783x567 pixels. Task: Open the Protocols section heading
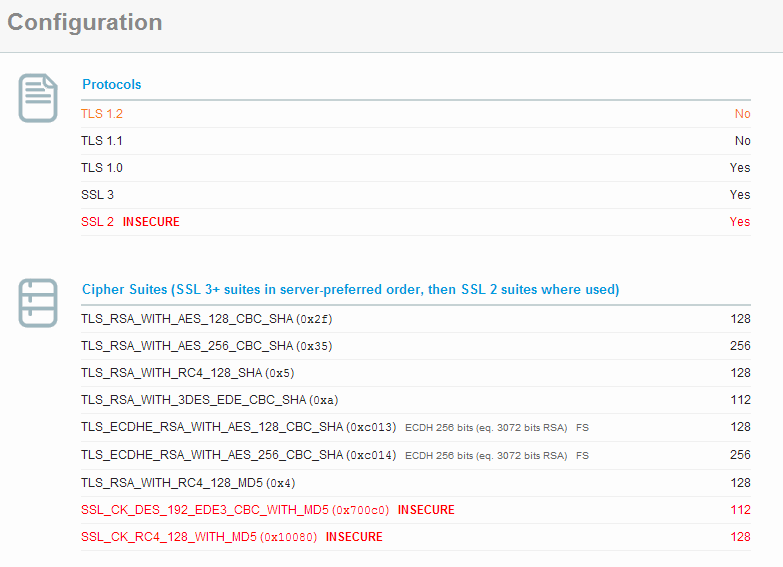[x=111, y=84]
